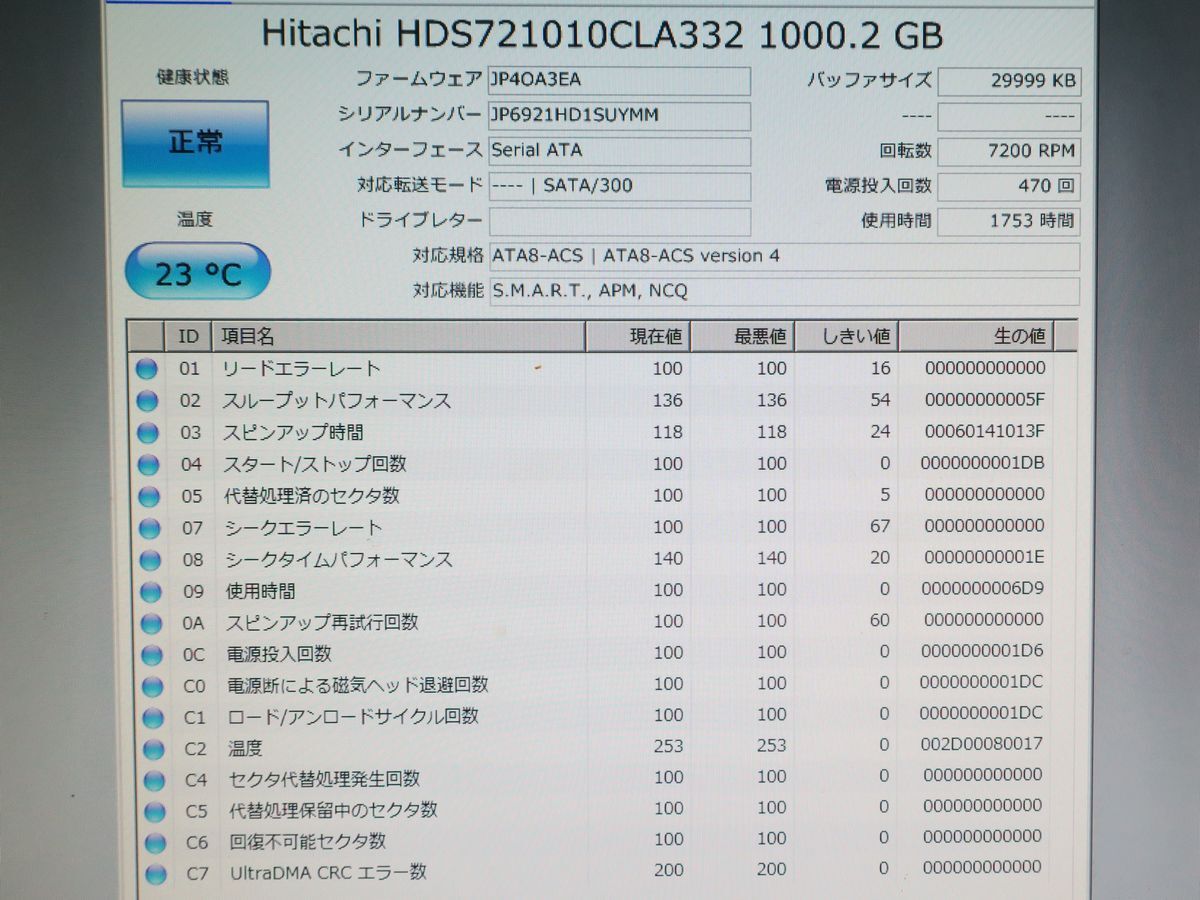Click the しきい値 column header
This screenshot has height=900, width=1200.
coord(846,336)
